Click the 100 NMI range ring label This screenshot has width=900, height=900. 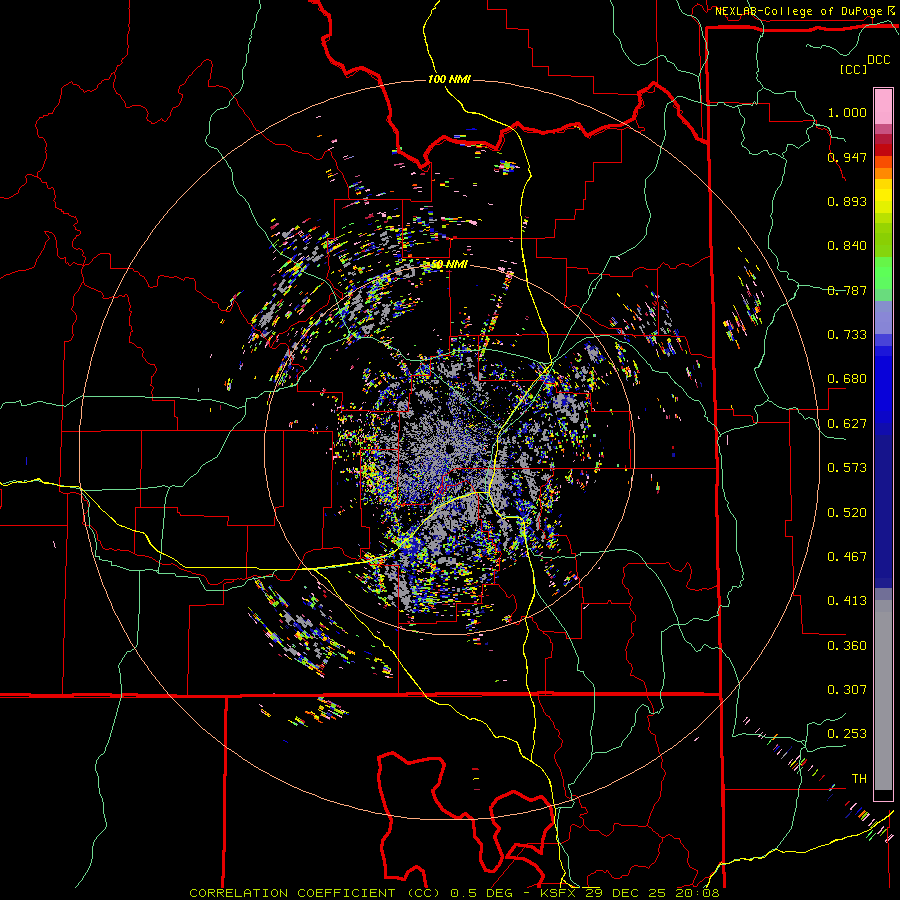[449, 79]
